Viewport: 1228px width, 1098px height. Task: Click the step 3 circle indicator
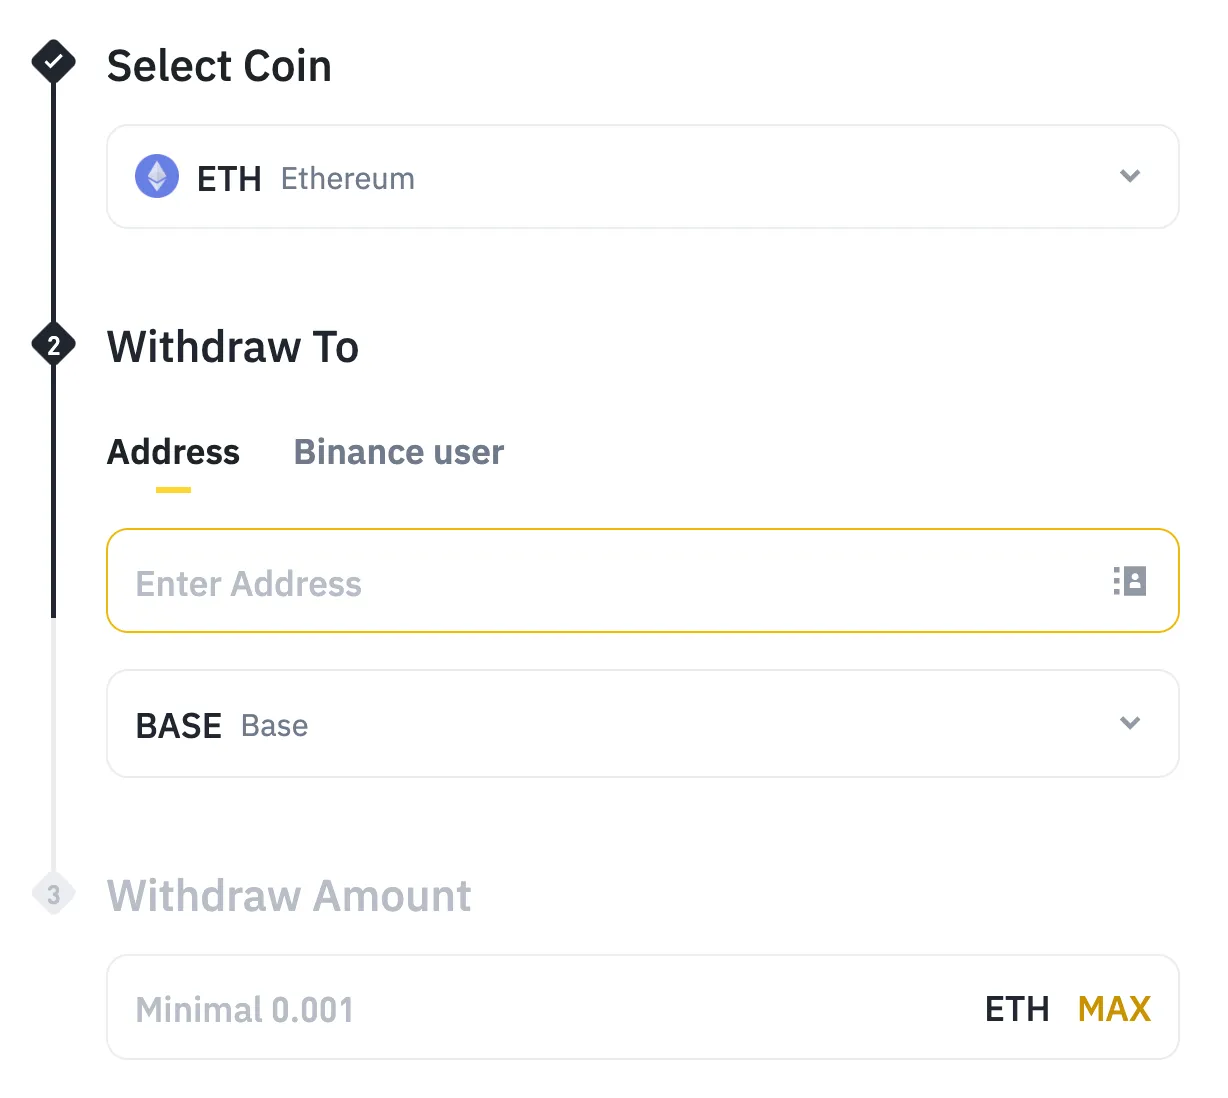tap(53, 895)
